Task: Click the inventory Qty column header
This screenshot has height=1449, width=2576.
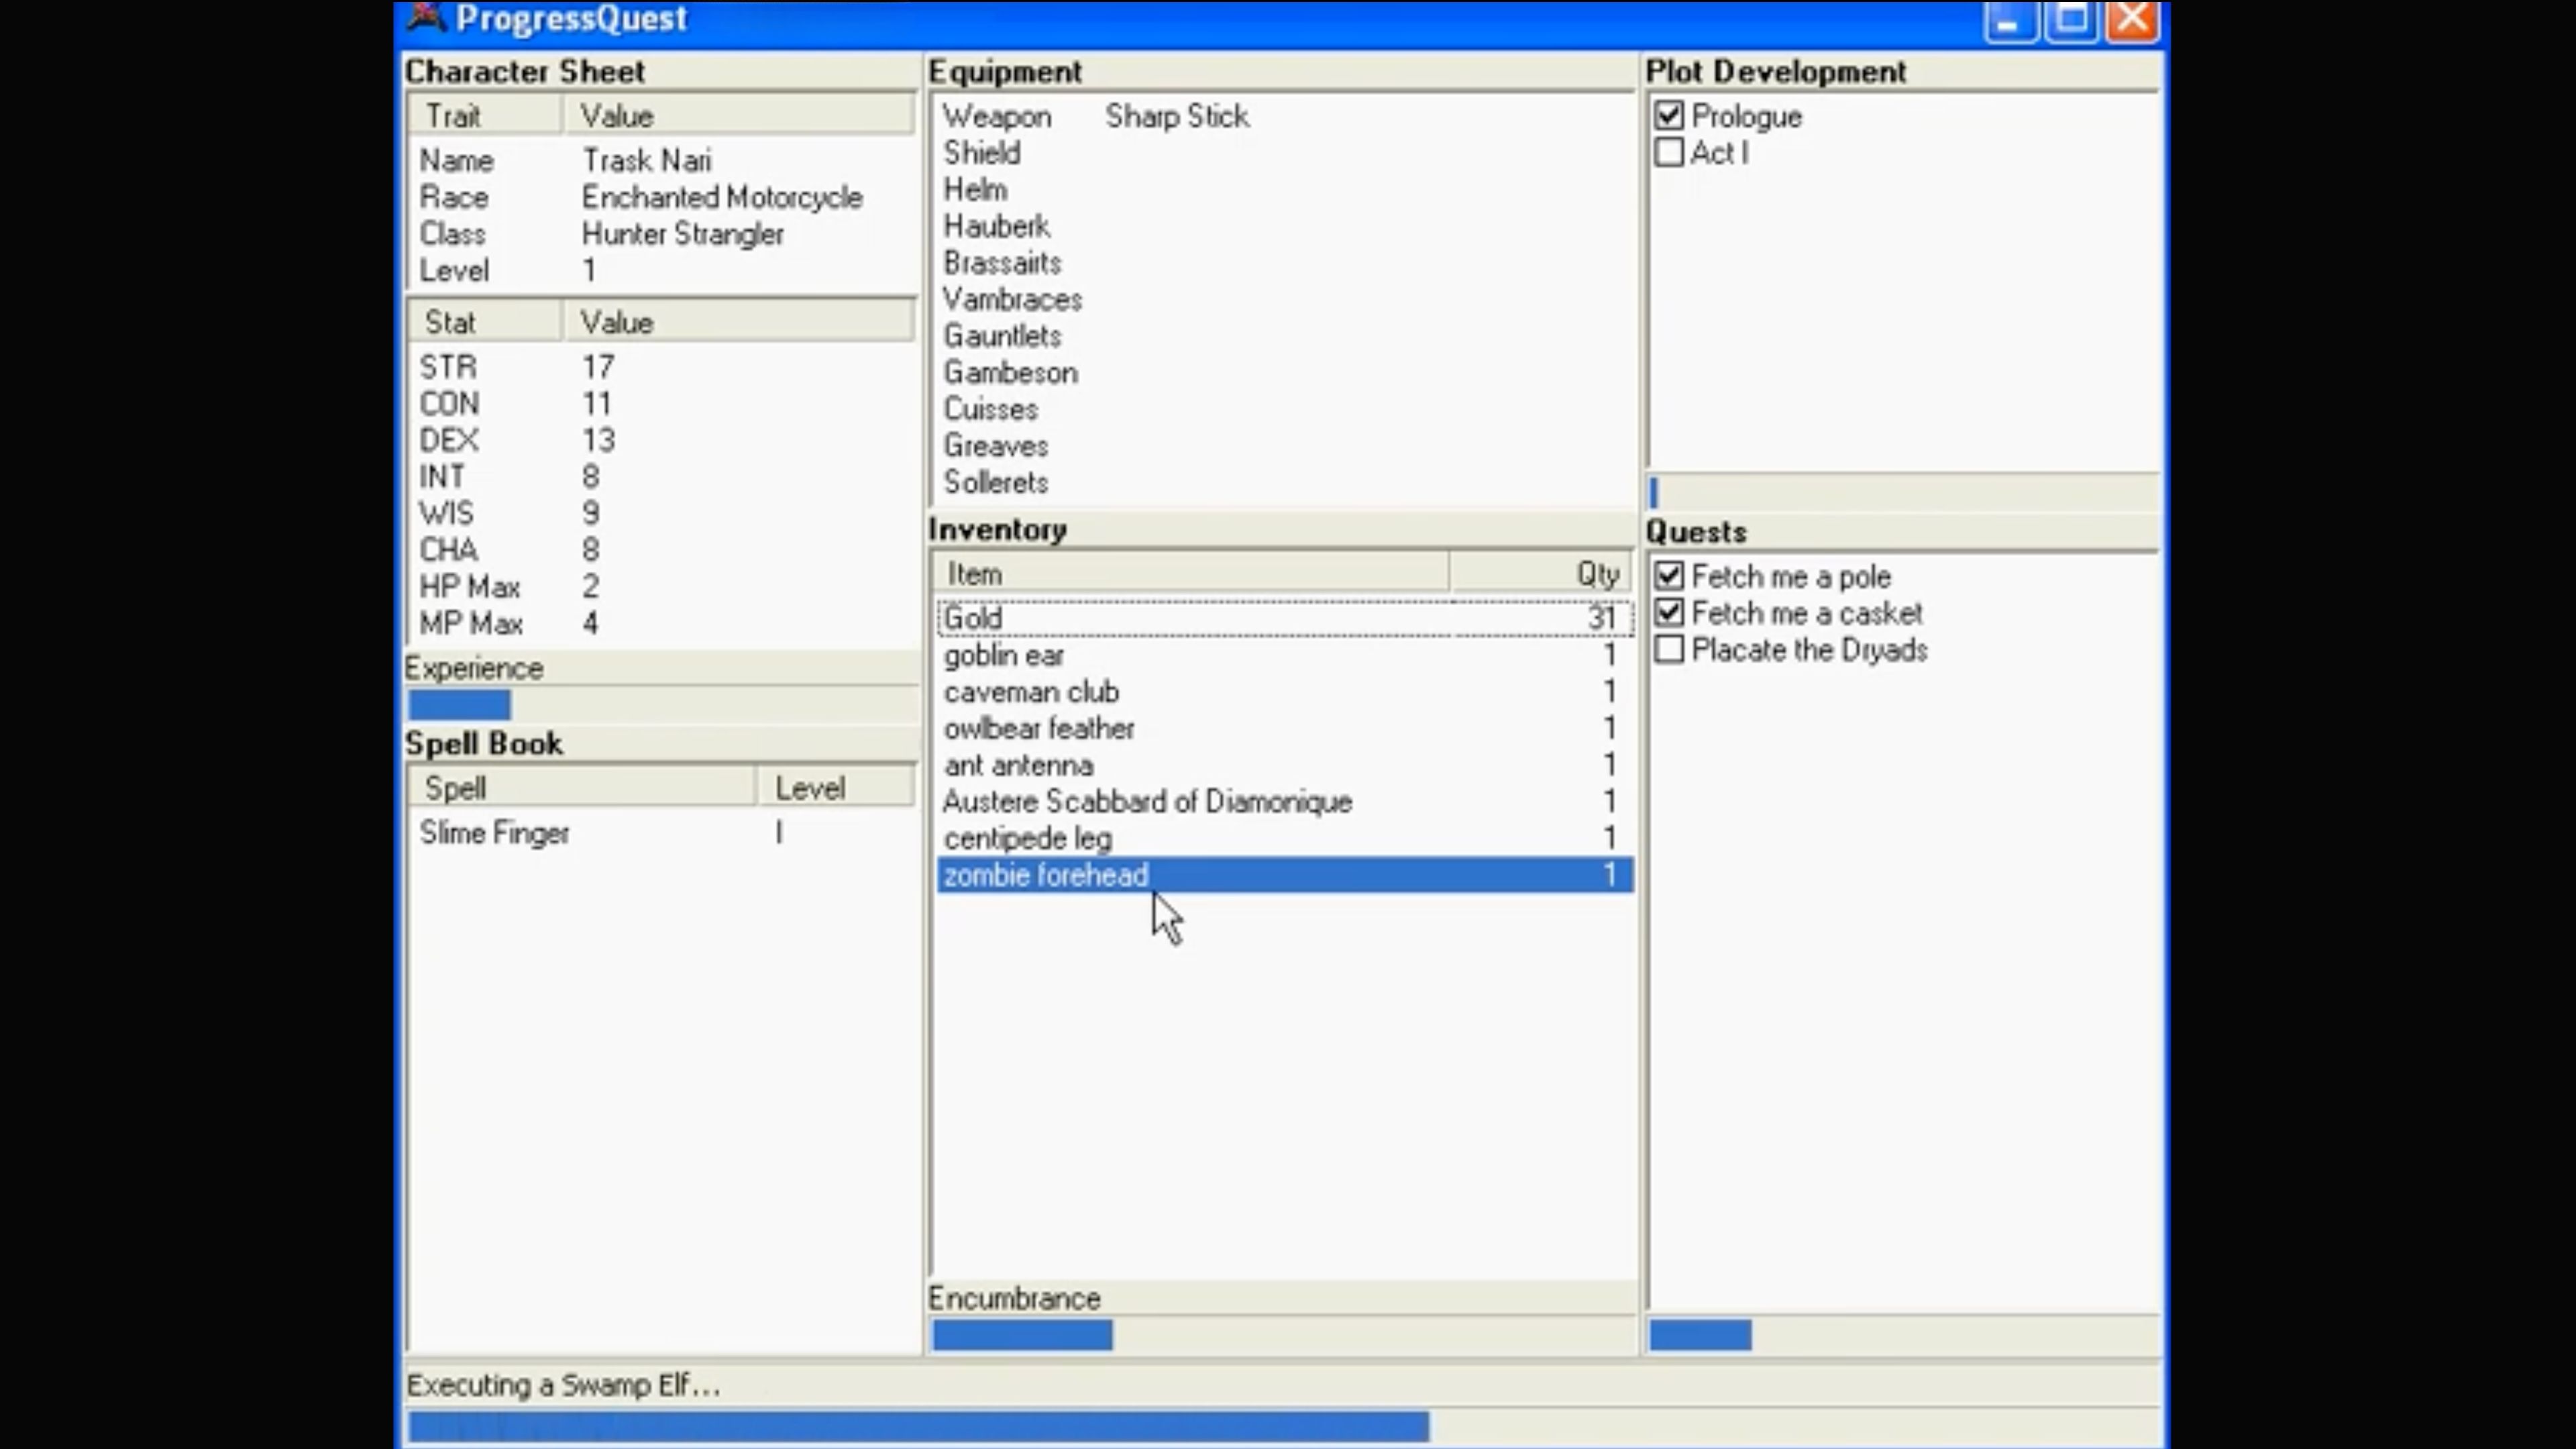Action: click(1541, 574)
